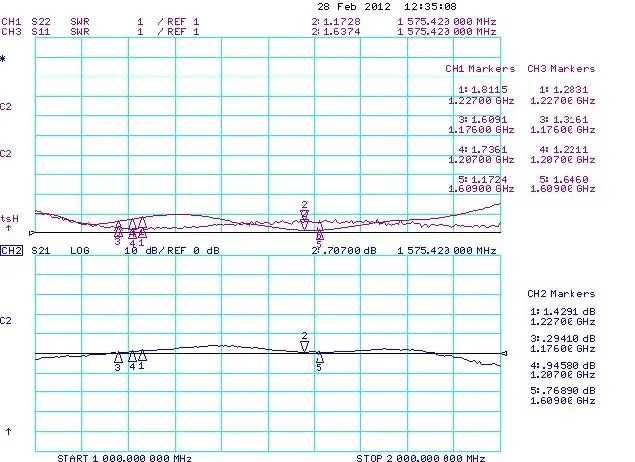Click the boxed CH2 active channel label

click(x=11, y=251)
